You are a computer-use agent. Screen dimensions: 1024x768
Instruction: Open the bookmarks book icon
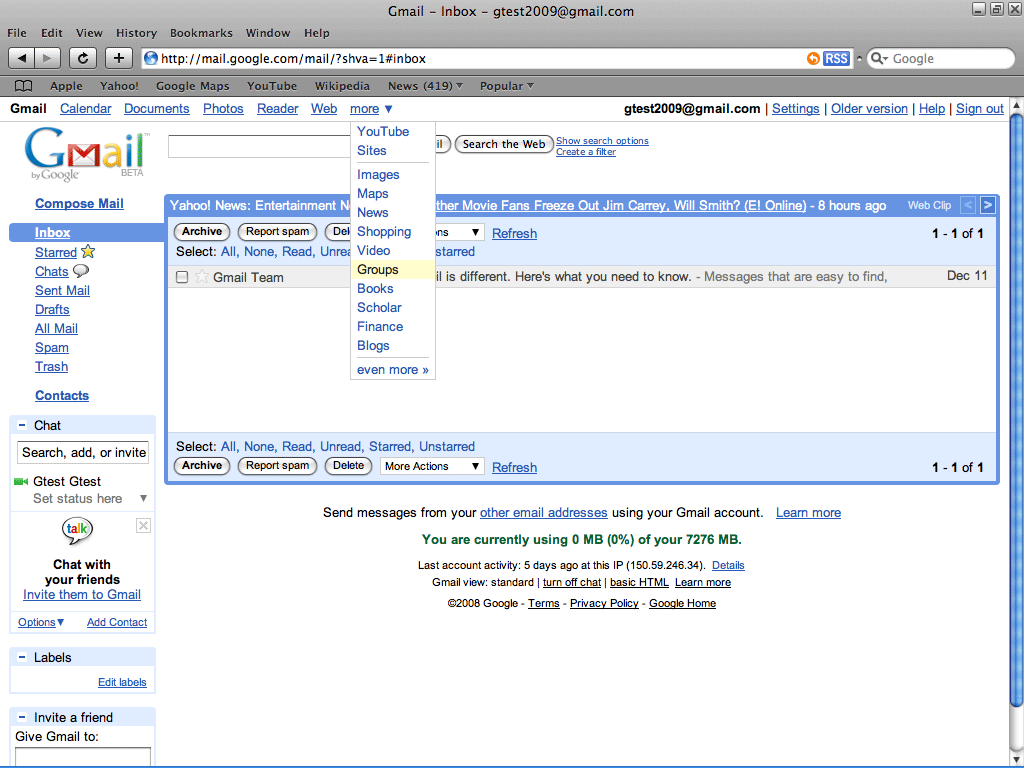click(x=24, y=86)
